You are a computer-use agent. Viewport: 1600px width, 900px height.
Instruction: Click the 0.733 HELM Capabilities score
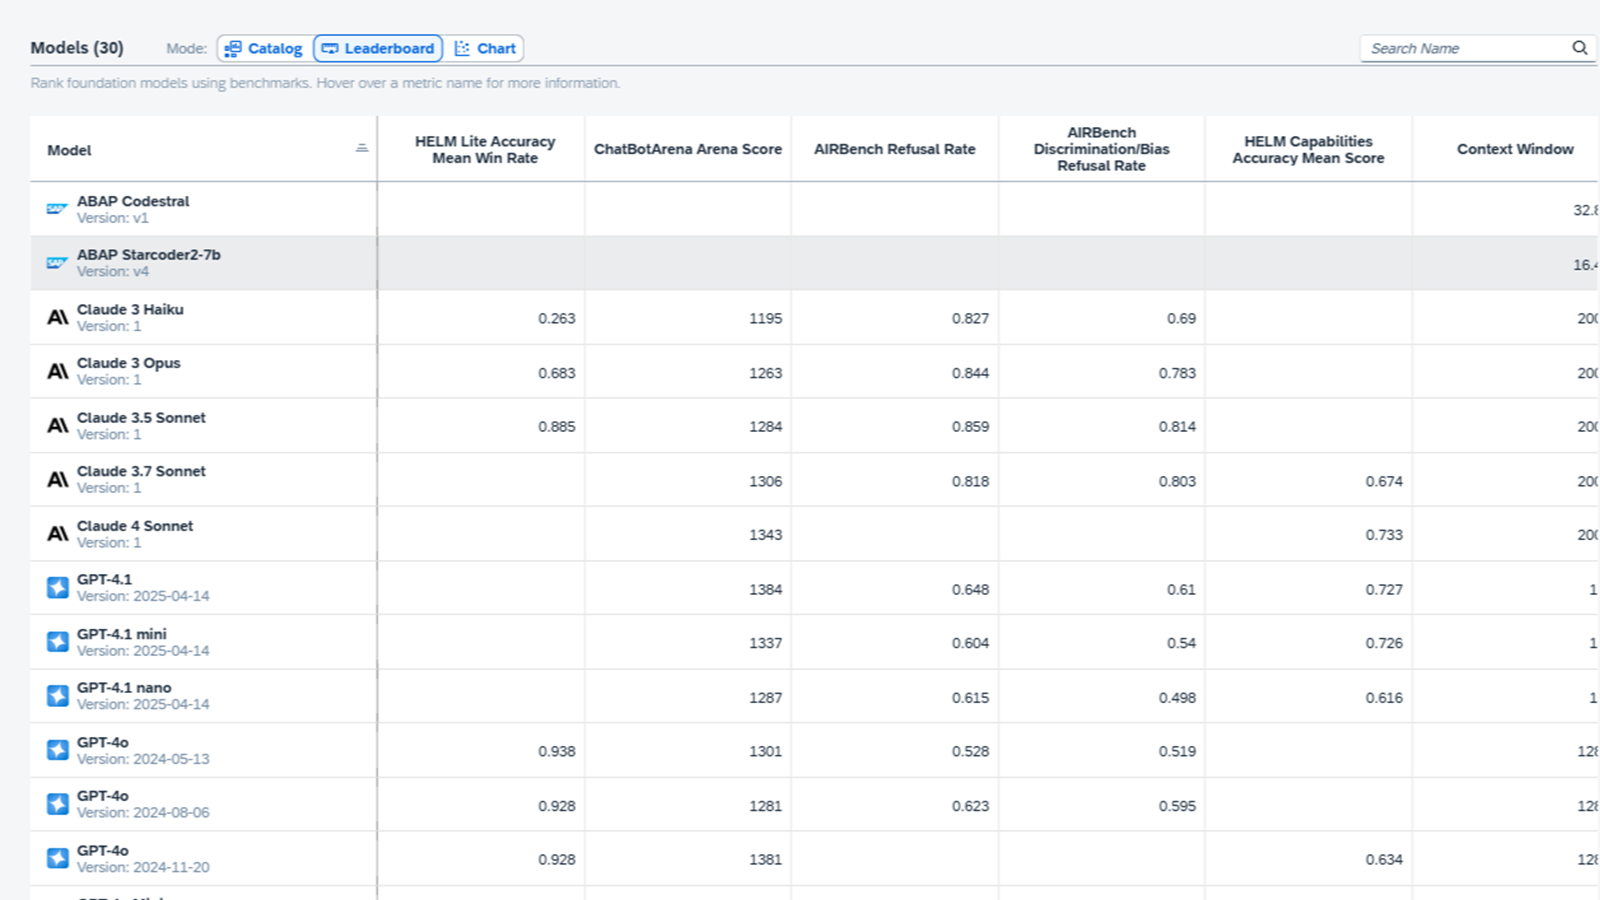pyautogui.click(x=1384, y=535)
